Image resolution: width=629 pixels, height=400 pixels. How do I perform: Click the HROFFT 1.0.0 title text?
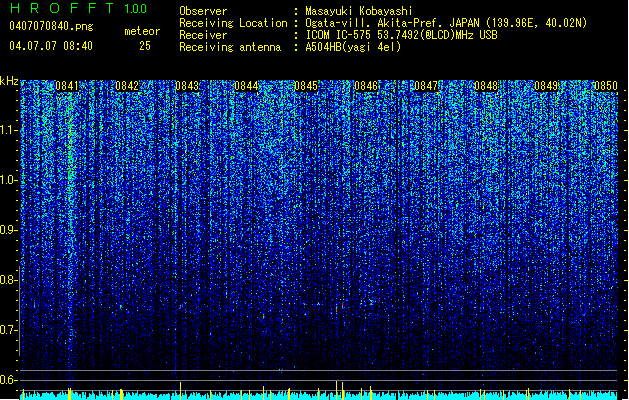tap(78, 8)
